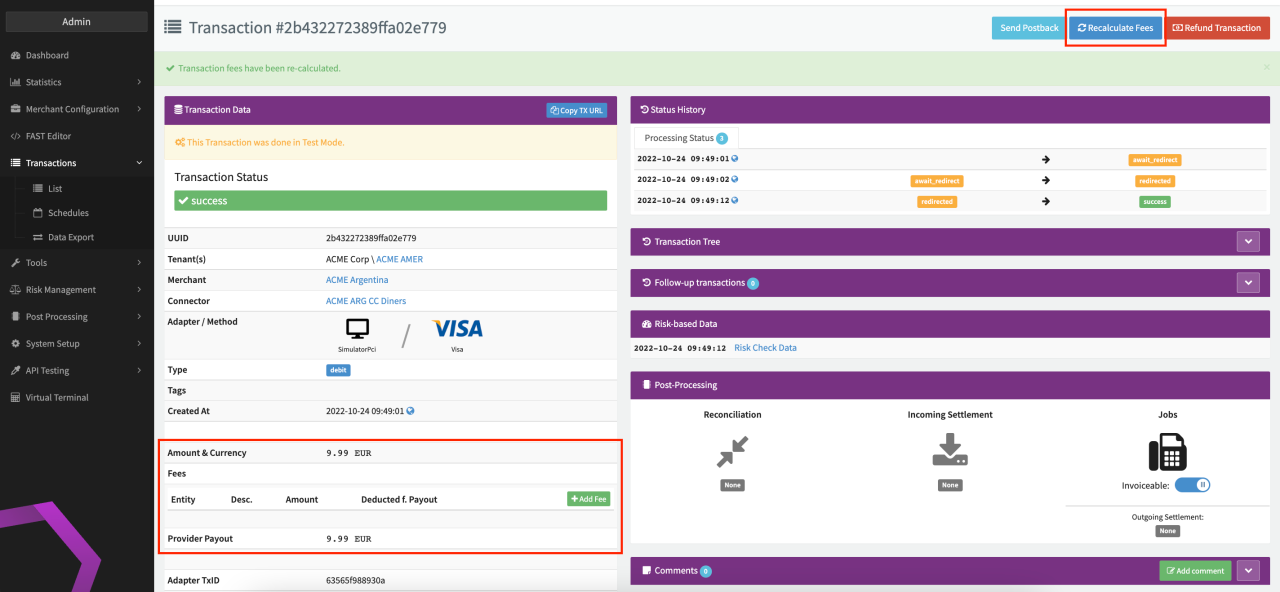Dismiss the green fees recalculated alert

point(1267,67)
